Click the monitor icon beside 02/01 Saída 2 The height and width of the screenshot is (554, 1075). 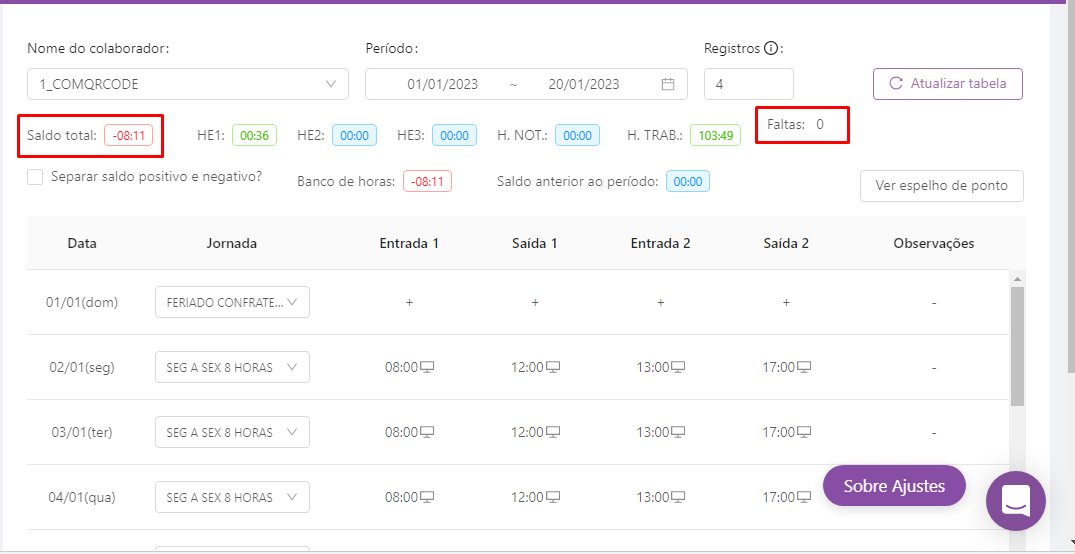(803, 367)
